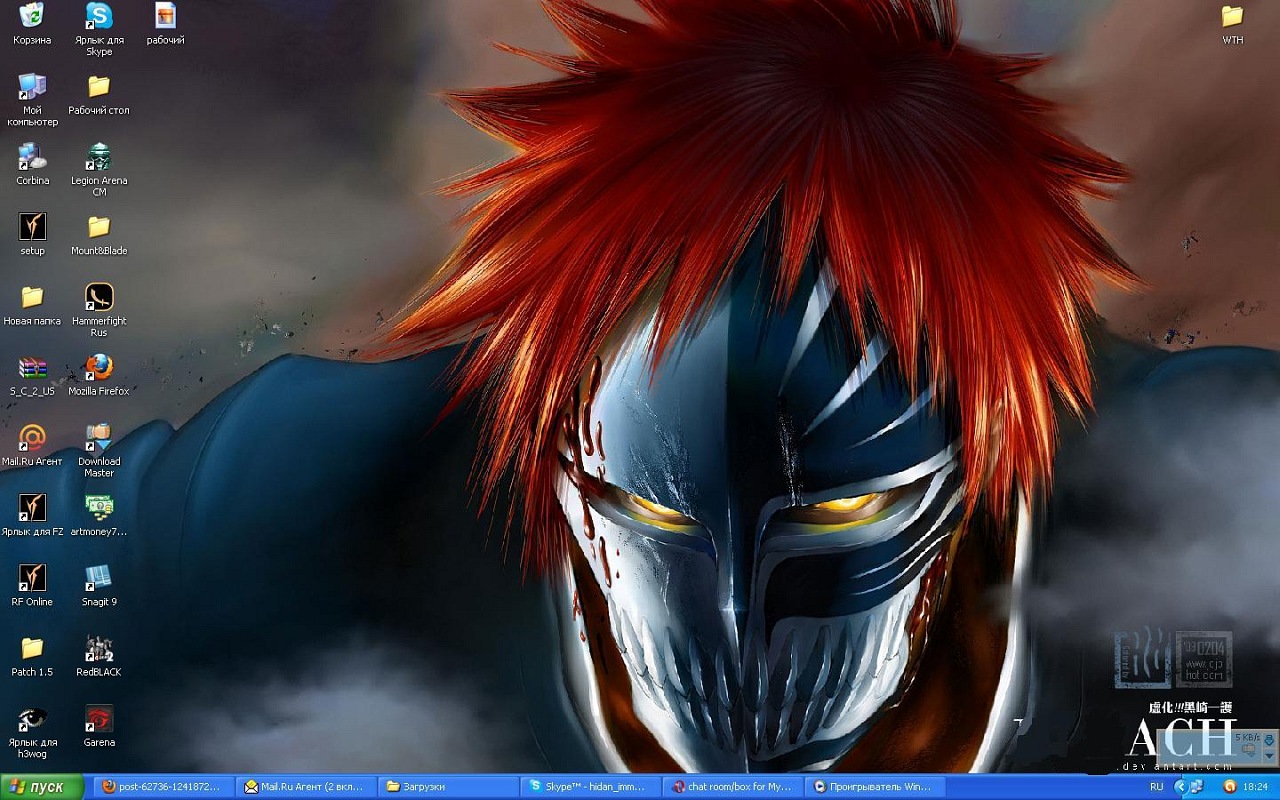Expand the hidden system tray icons
This screenshot has height=800, width=1280.
1180,787
